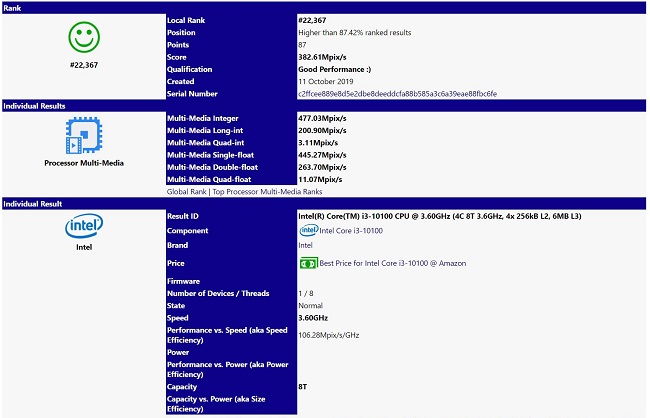Click the 106.28Mpix/s/GHz efficiency value
The width and height of the screenshot is (650, 418).
pos(329,335)
